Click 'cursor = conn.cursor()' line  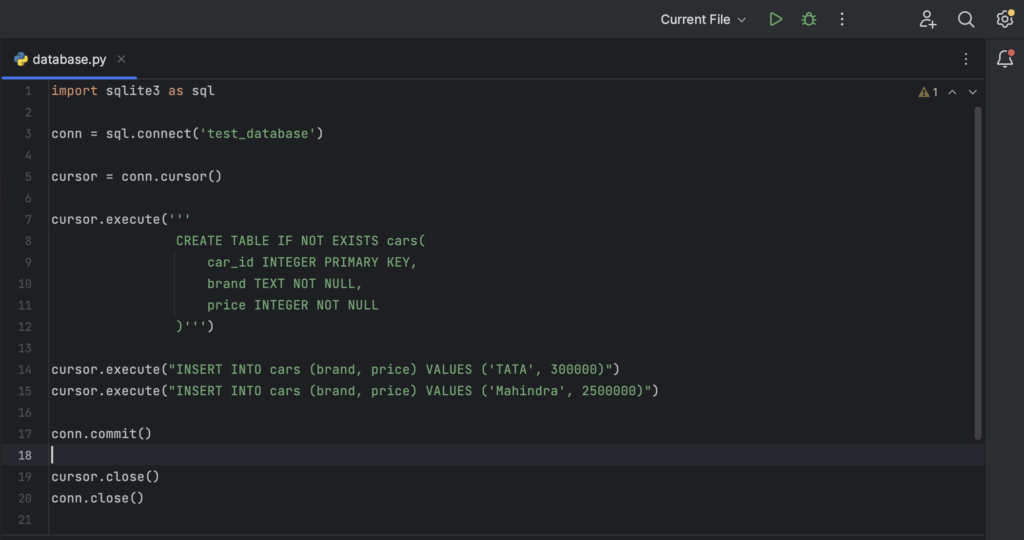(136, 176)
